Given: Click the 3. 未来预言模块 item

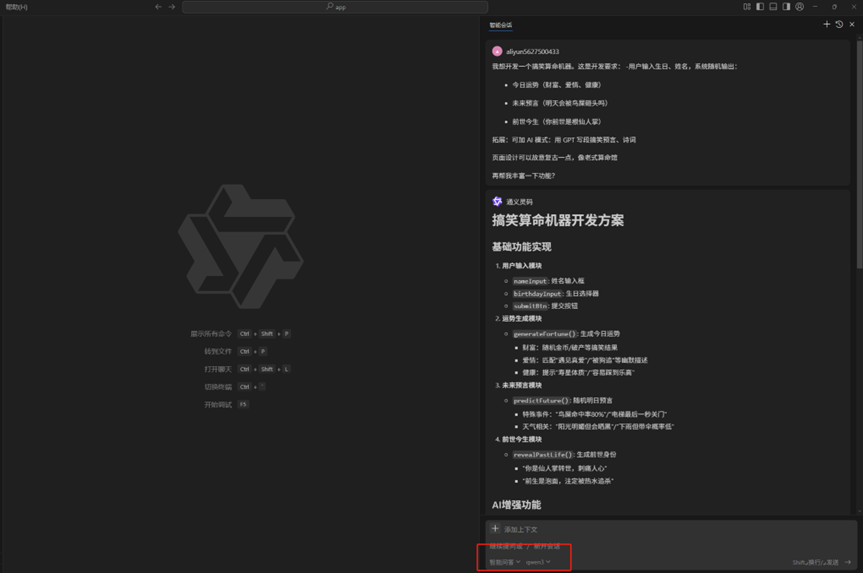Looking at the screenshot, I should click(518, 385).
